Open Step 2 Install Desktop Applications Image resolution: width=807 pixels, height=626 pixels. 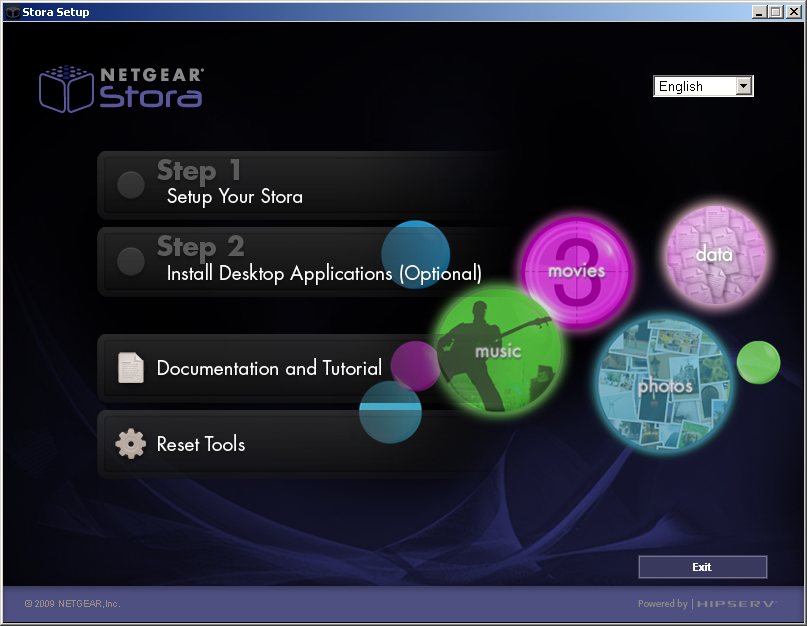click(304, 262)
